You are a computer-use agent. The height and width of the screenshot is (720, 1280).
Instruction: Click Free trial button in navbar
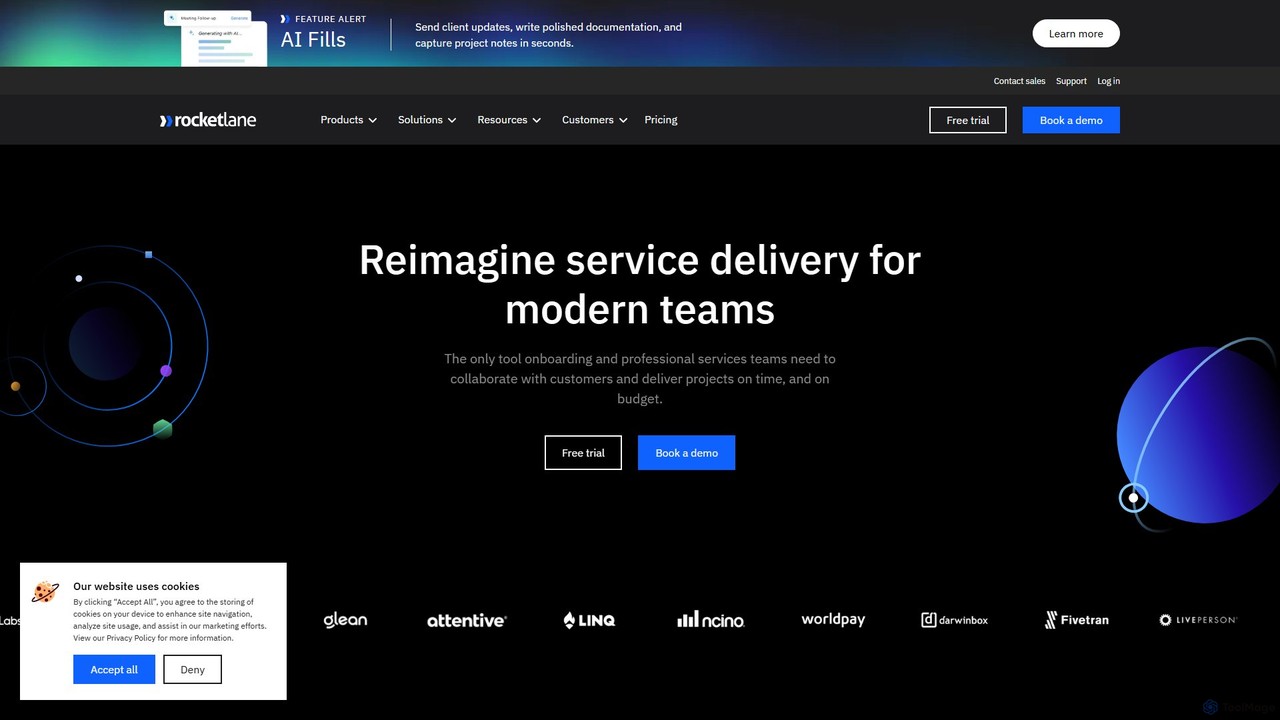(x=968, y=120)
